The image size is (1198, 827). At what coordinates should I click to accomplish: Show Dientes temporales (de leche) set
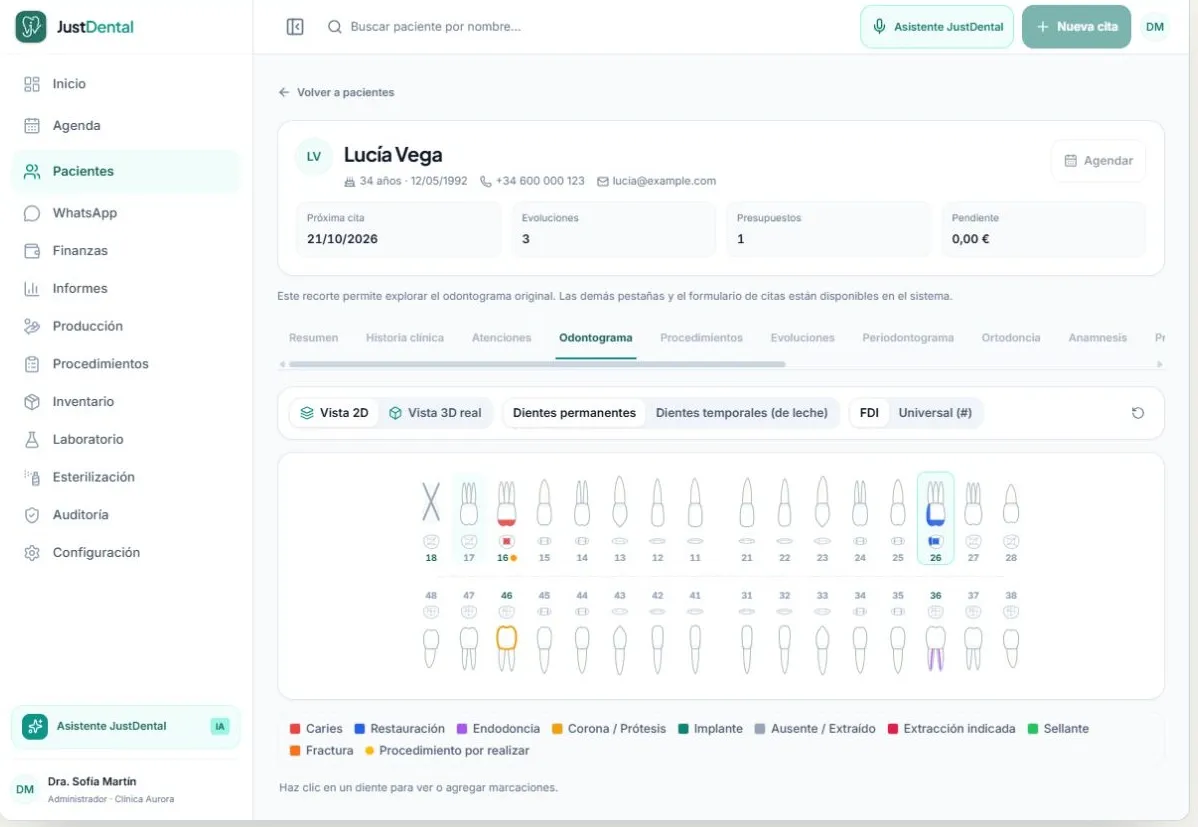click(741, 413)
